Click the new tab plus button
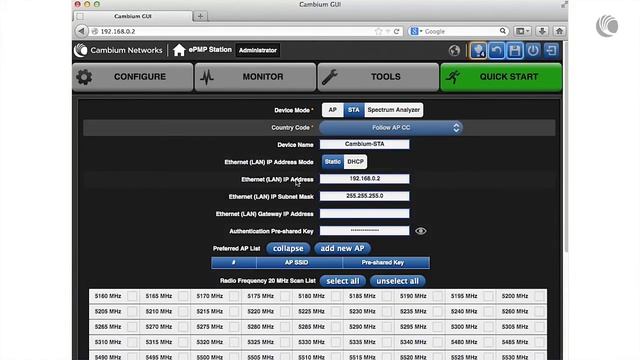Screen dimensions: 640x360 tap(200, 16)
